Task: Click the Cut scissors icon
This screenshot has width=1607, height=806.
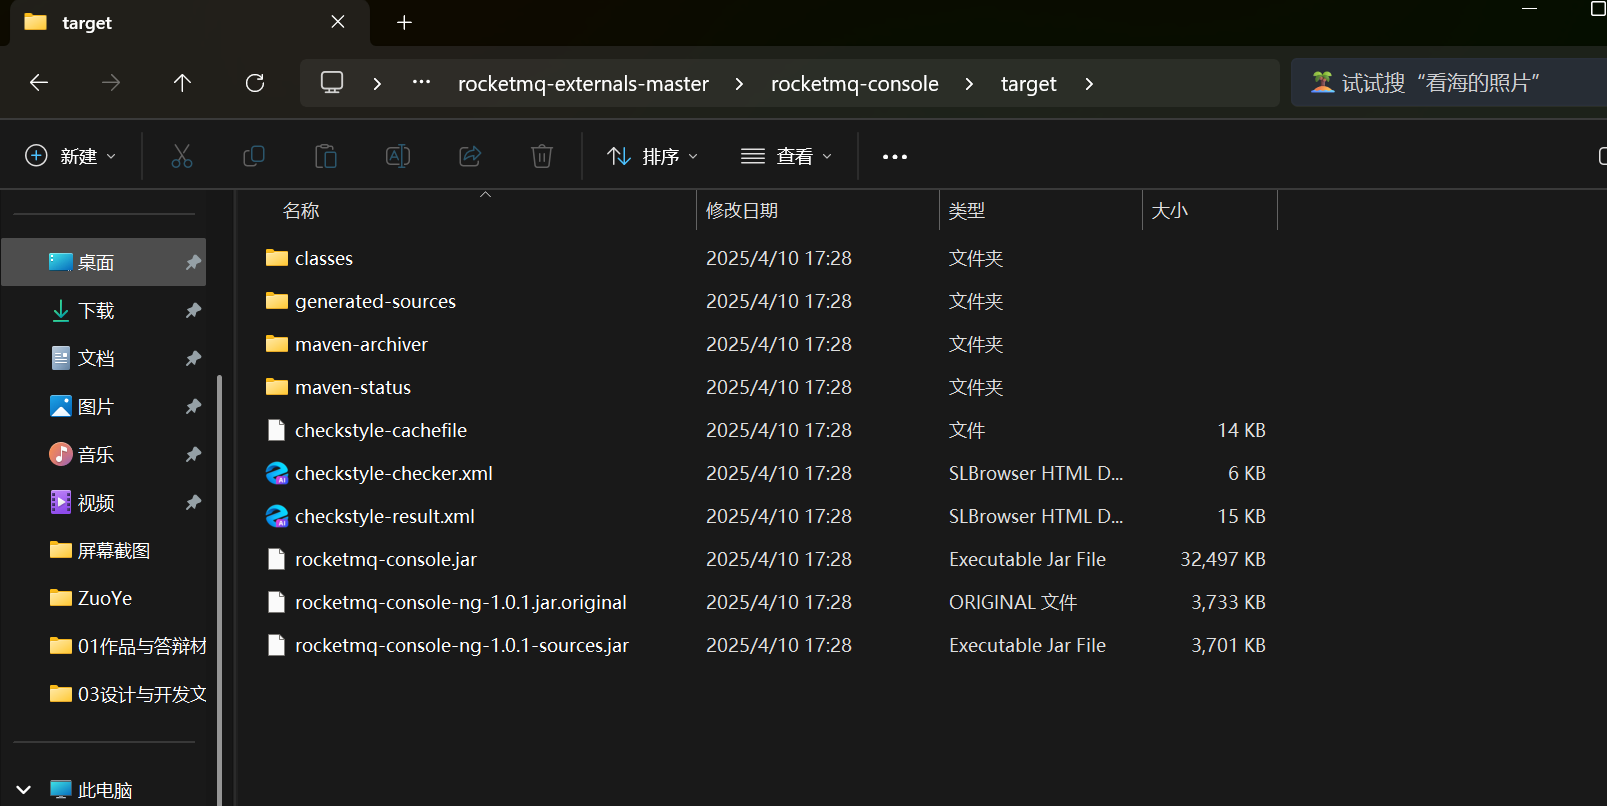Action: point(182,156)
